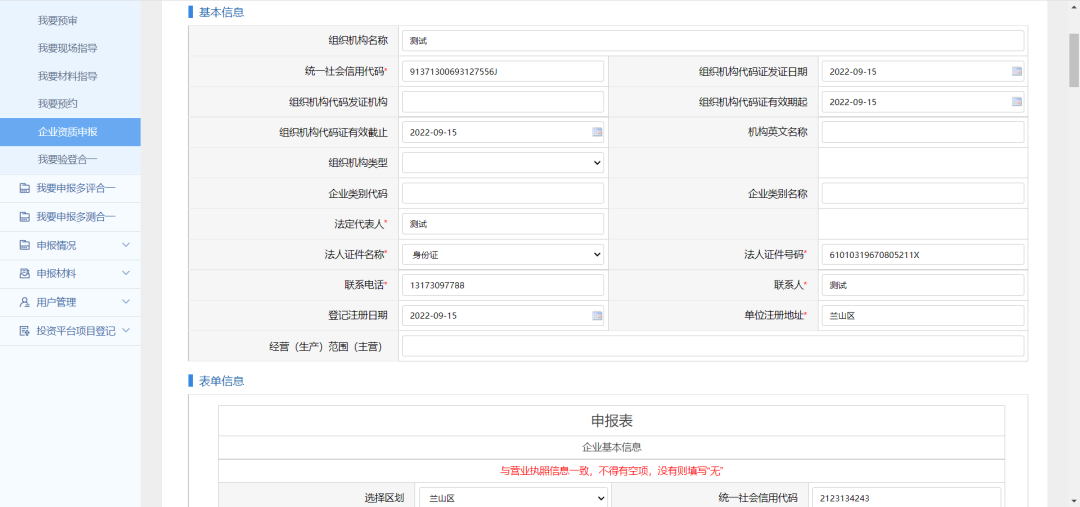Open the 我要现场指导 sidebar link
The image size is (1080, 507).
pos(68,48)
